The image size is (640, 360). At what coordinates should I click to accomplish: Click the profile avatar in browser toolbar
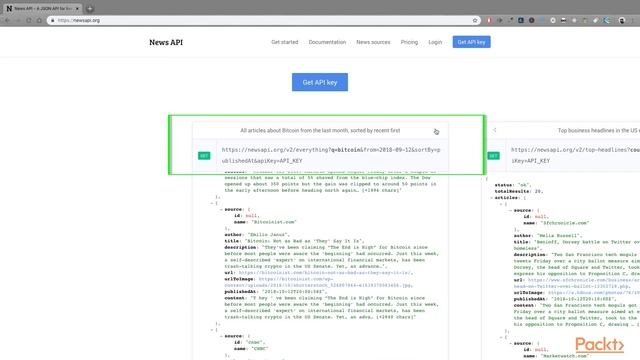(622, 20)
